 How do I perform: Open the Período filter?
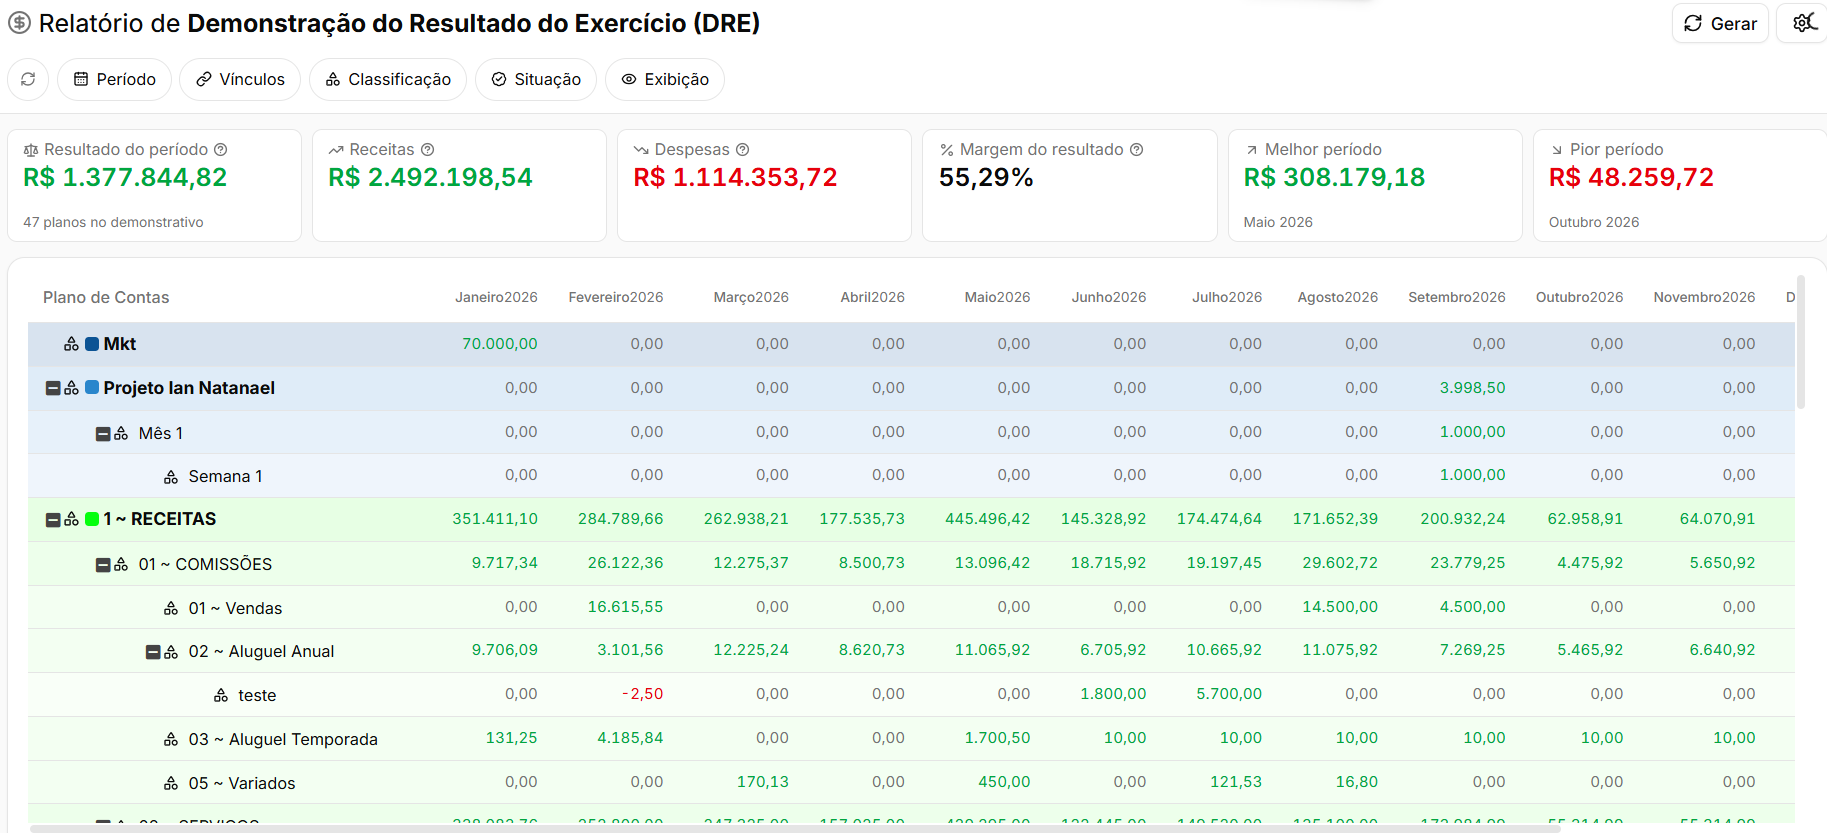(x=114, y=79)
